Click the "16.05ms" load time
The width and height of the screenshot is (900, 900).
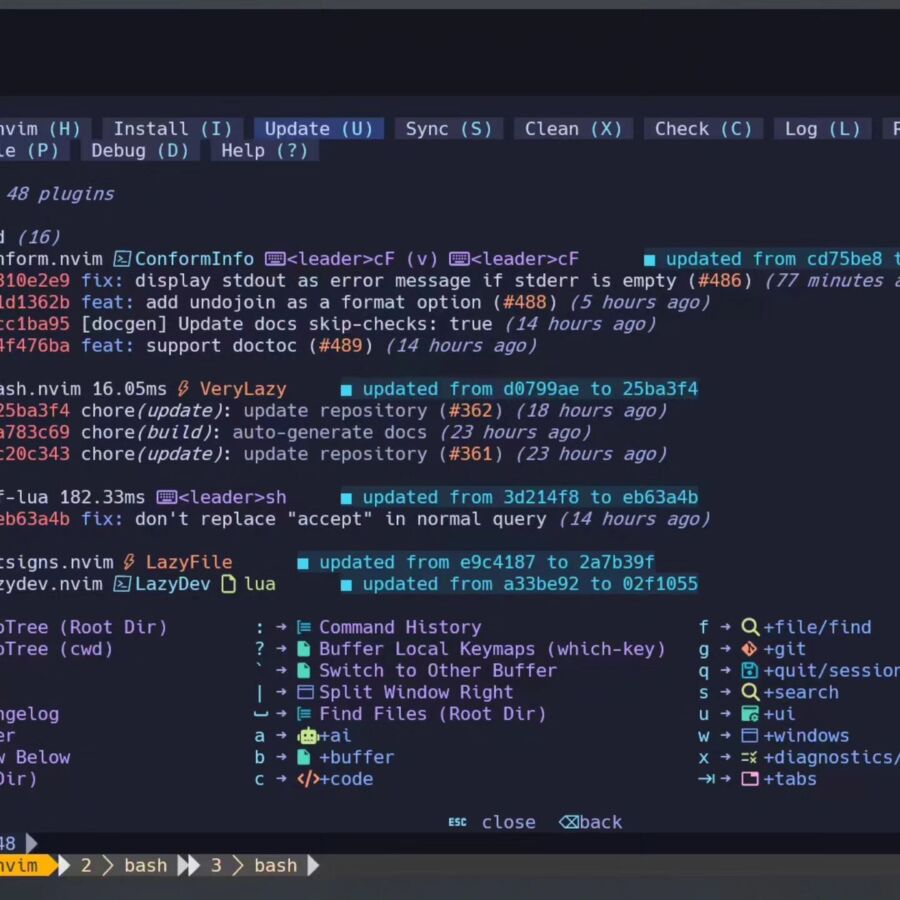tap(129, 389)
